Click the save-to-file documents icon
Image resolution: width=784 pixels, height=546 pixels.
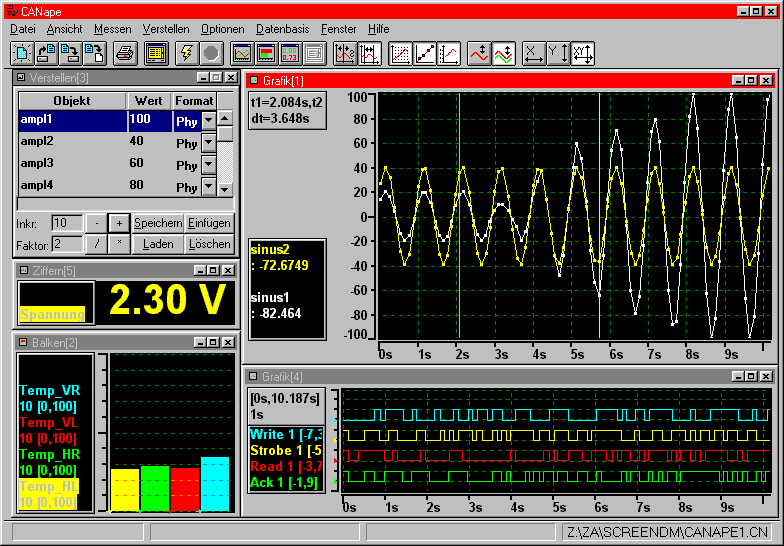click(94, 53)
